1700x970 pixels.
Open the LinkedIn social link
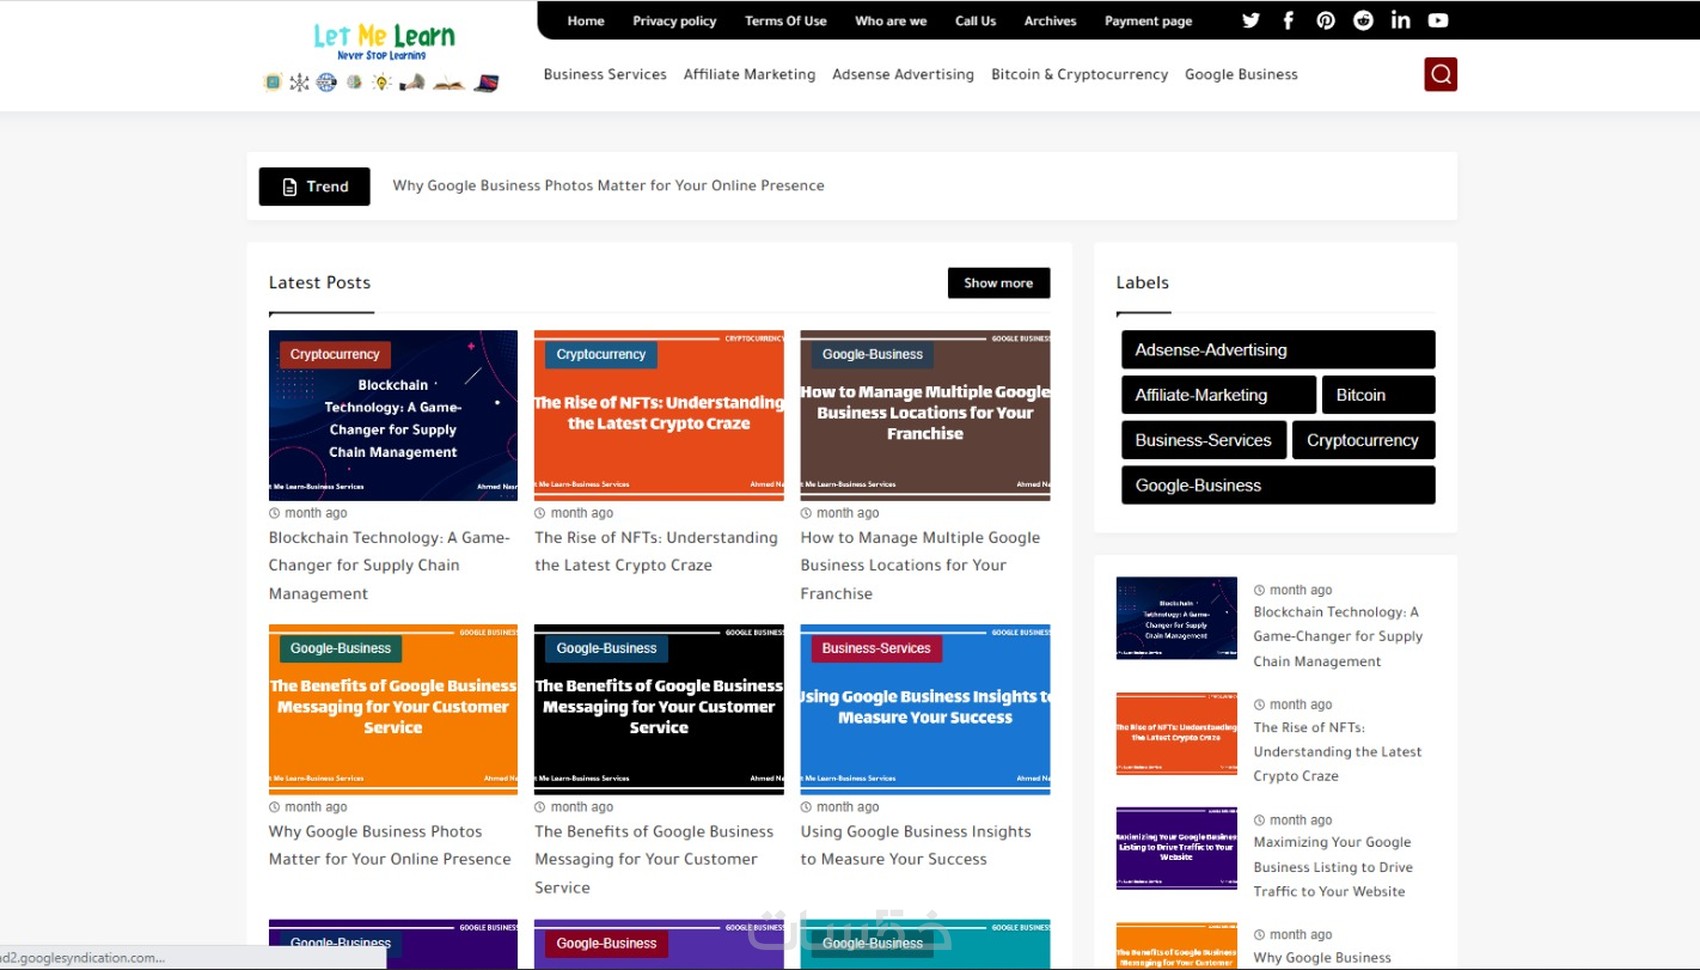(x=1400, y=20)
